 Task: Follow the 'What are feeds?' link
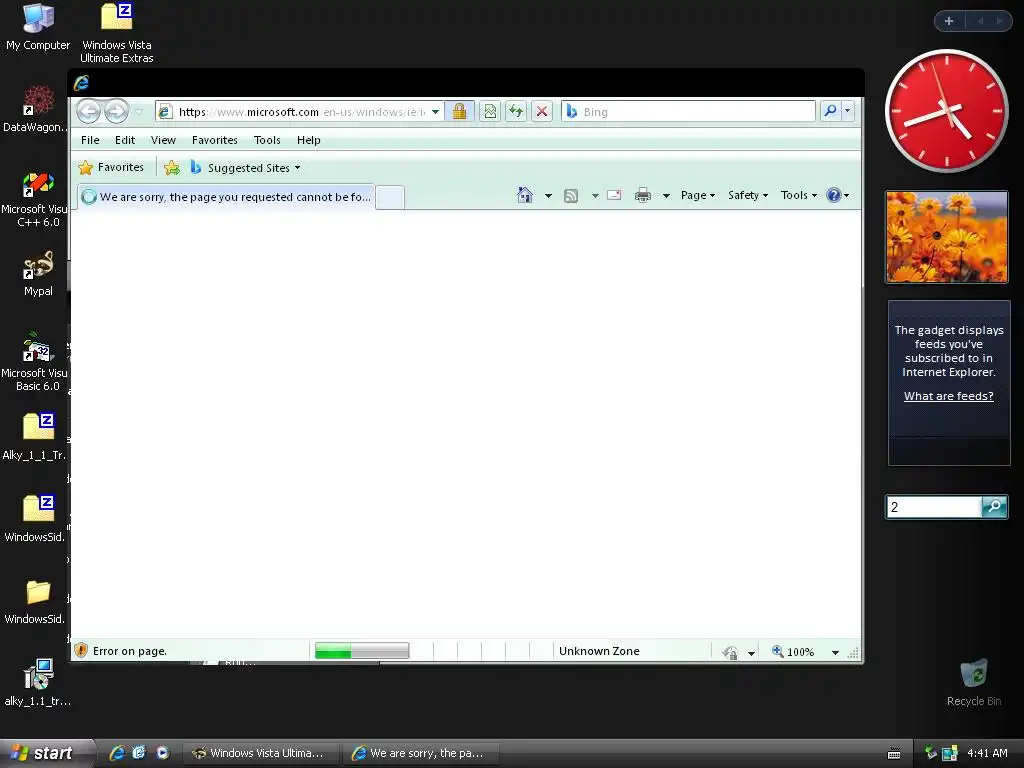[x=948, y=396]
